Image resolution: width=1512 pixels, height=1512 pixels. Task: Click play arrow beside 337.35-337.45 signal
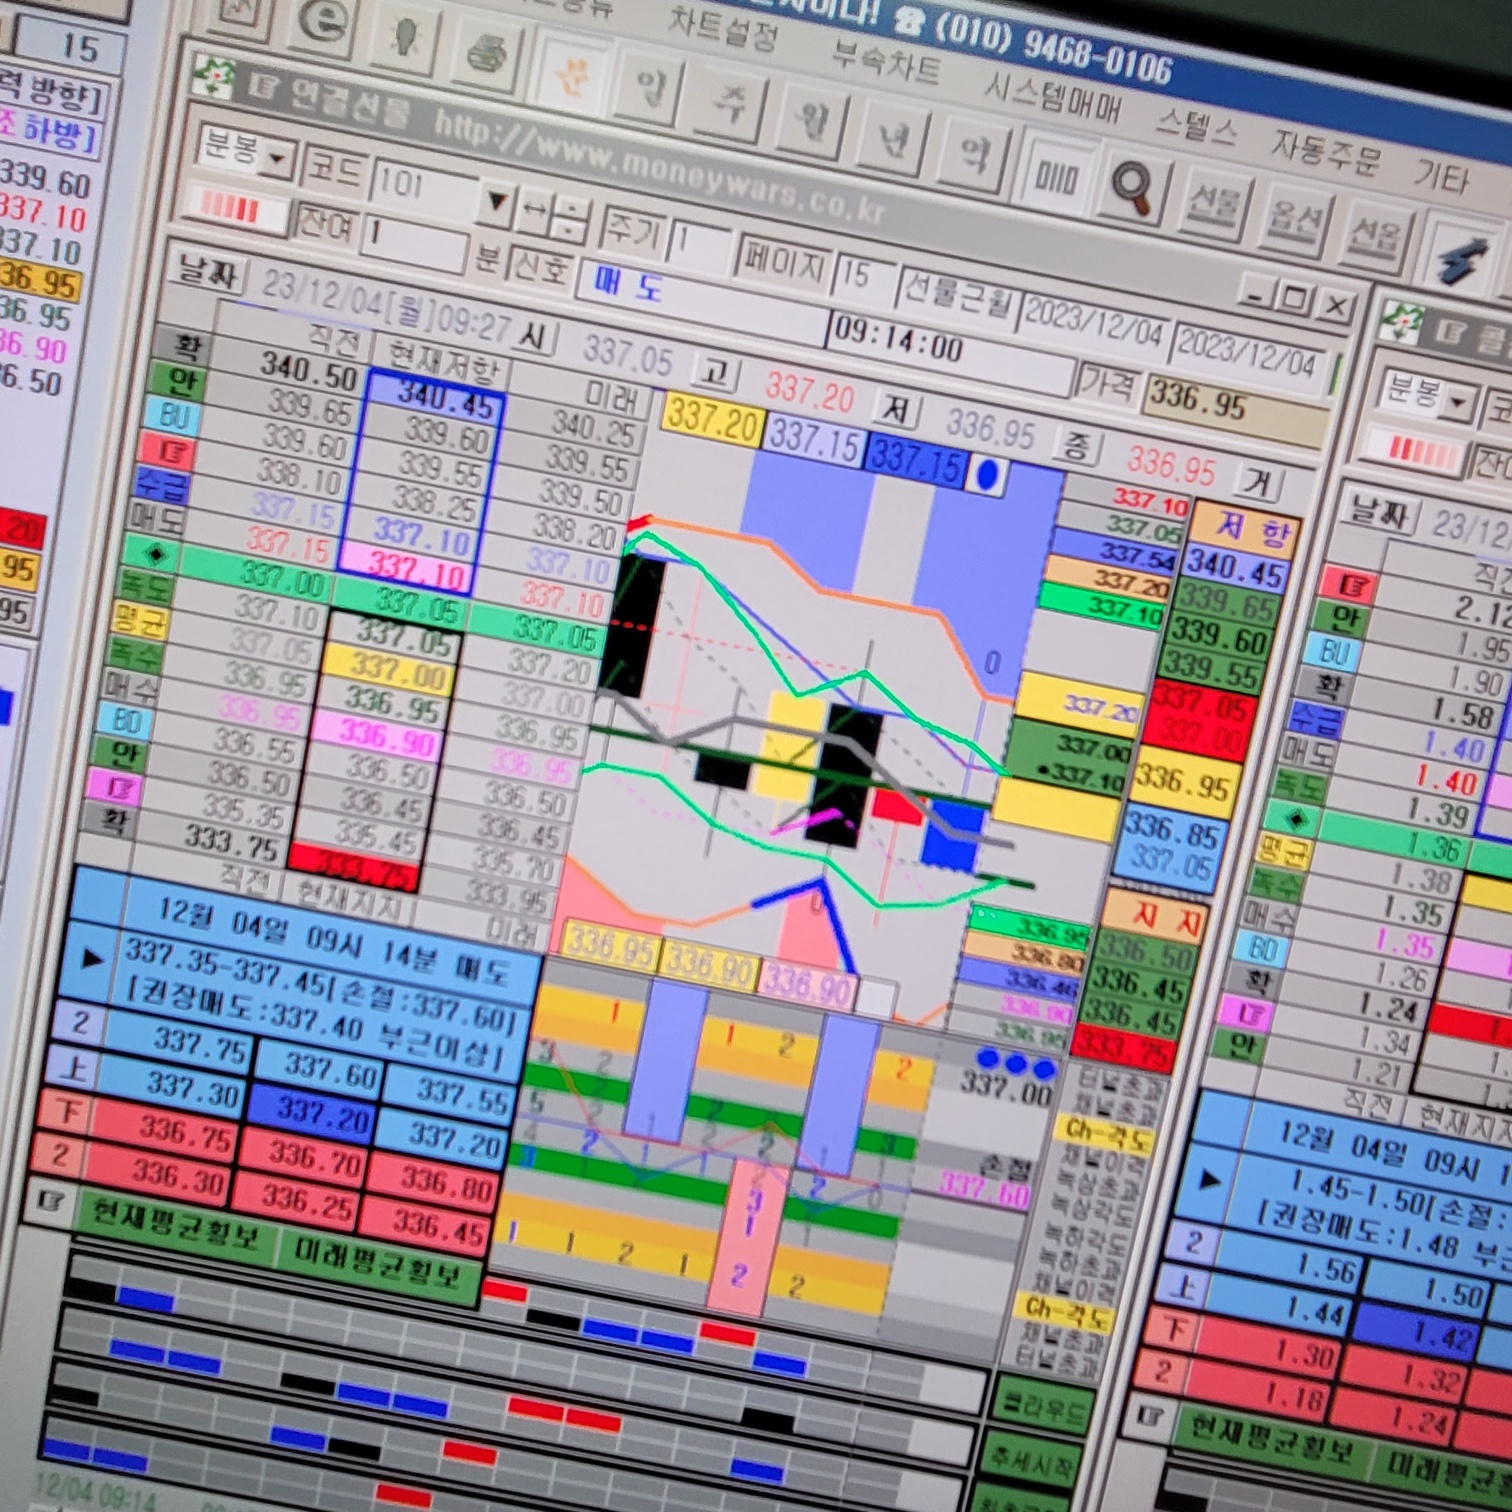91,960
